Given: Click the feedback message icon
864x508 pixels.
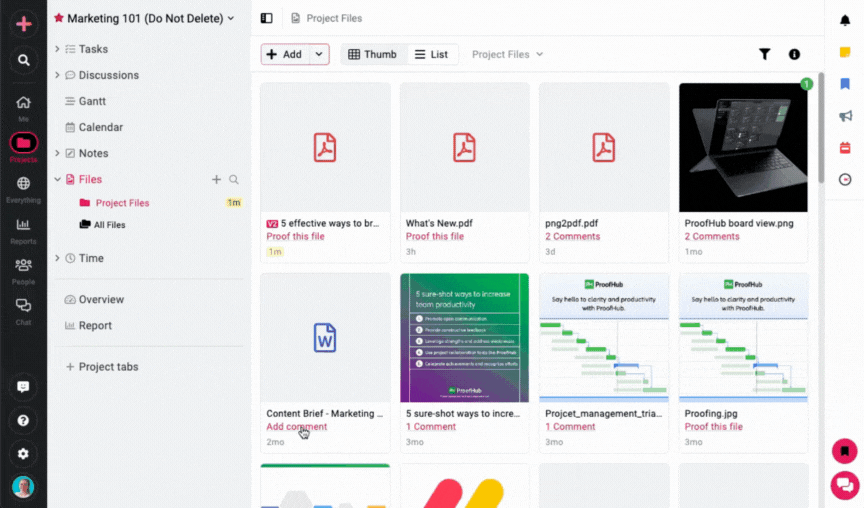Looking at the screenshot, I should pos(23,387).
